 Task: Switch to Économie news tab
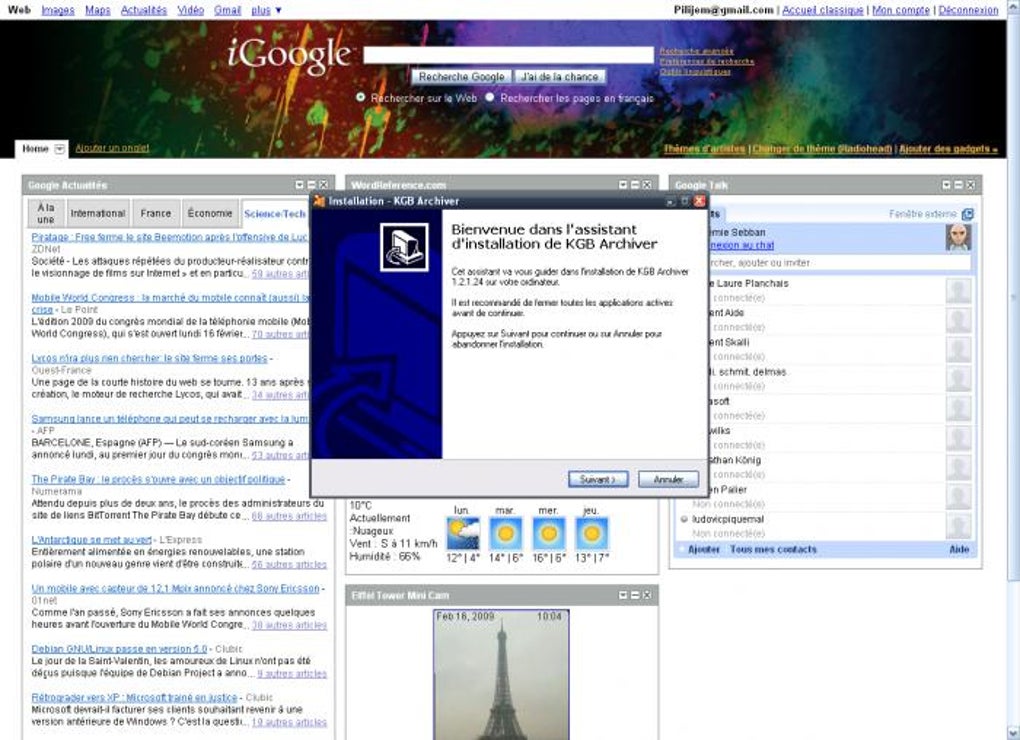pyautogui.click(x=209, y=213)
